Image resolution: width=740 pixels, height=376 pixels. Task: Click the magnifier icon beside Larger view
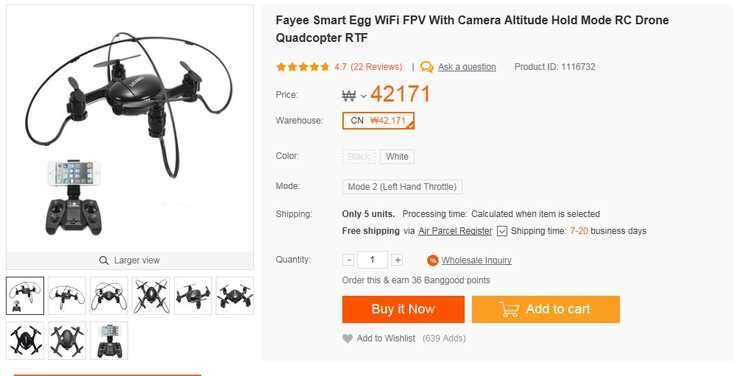click(104, 260)
